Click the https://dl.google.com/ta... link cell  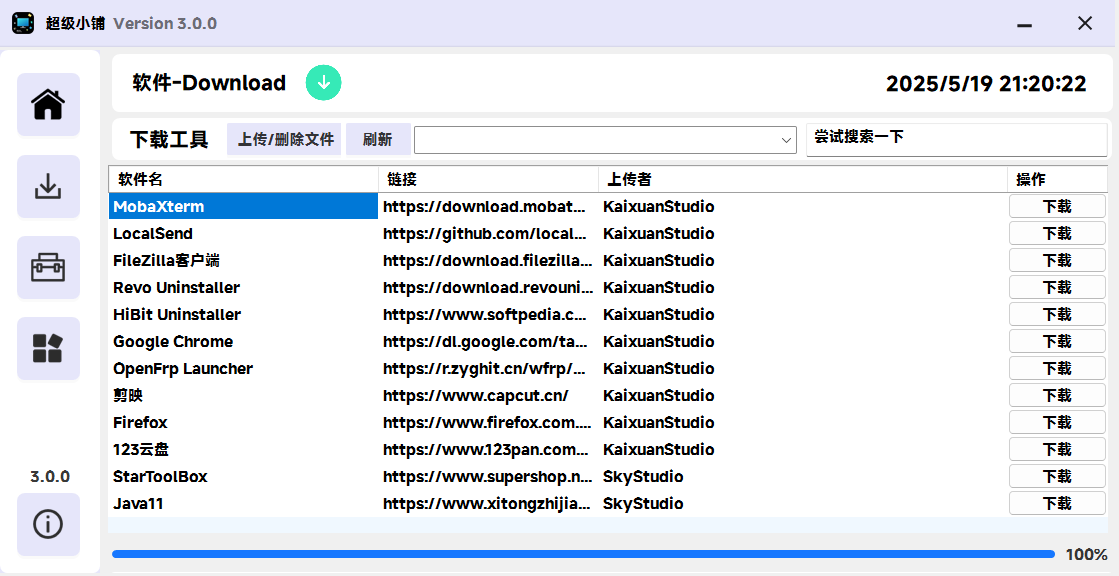488,342
